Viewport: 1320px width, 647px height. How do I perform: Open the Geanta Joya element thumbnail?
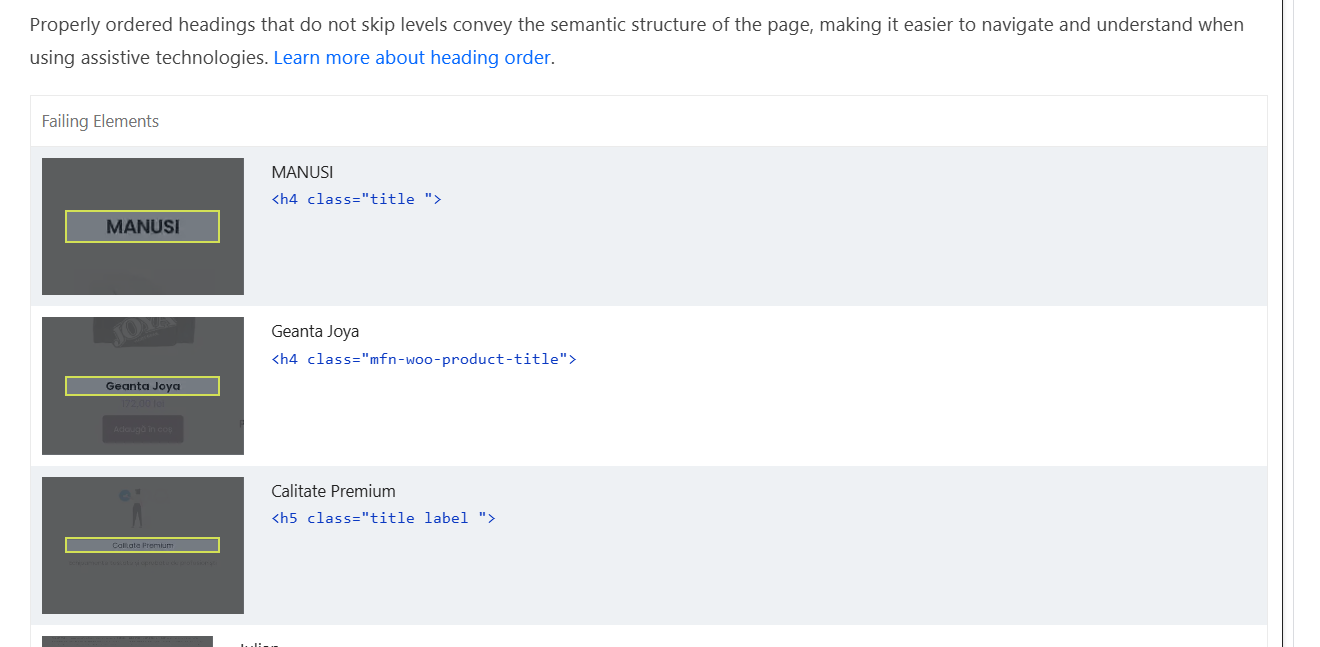pyautogui.click(x=143, y=386)
